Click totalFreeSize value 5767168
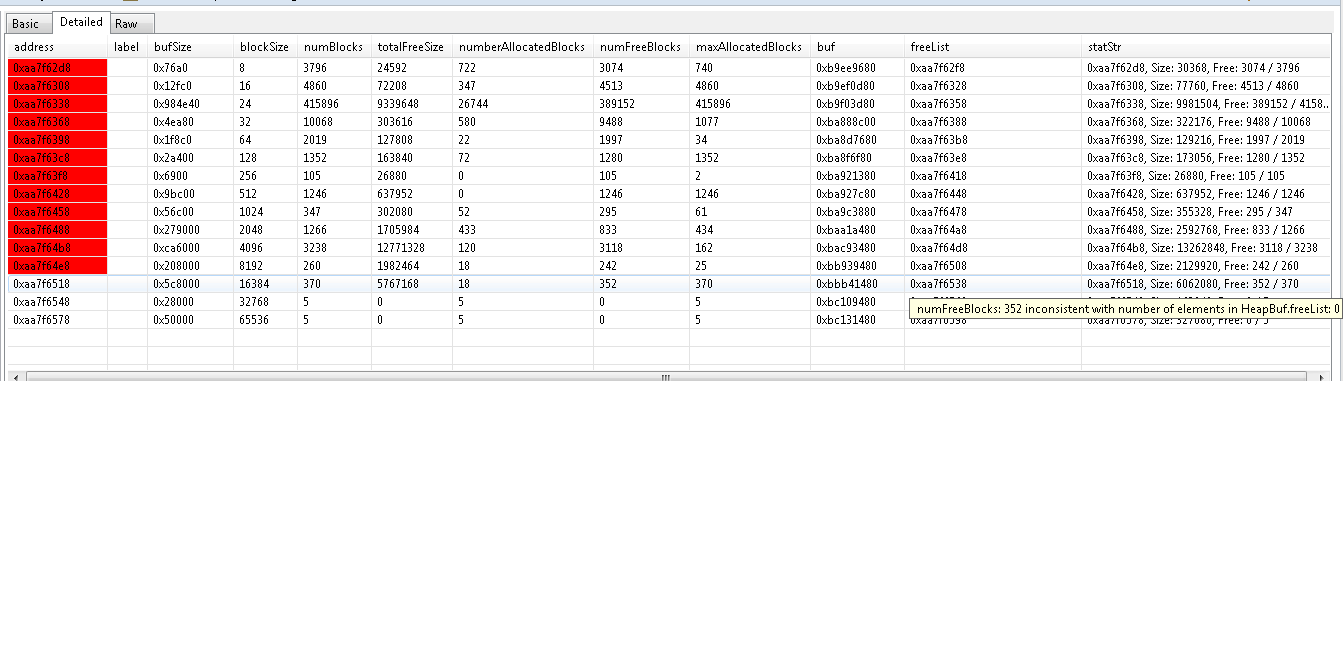Screen dimensions: 1343x648 click(398, 284)
